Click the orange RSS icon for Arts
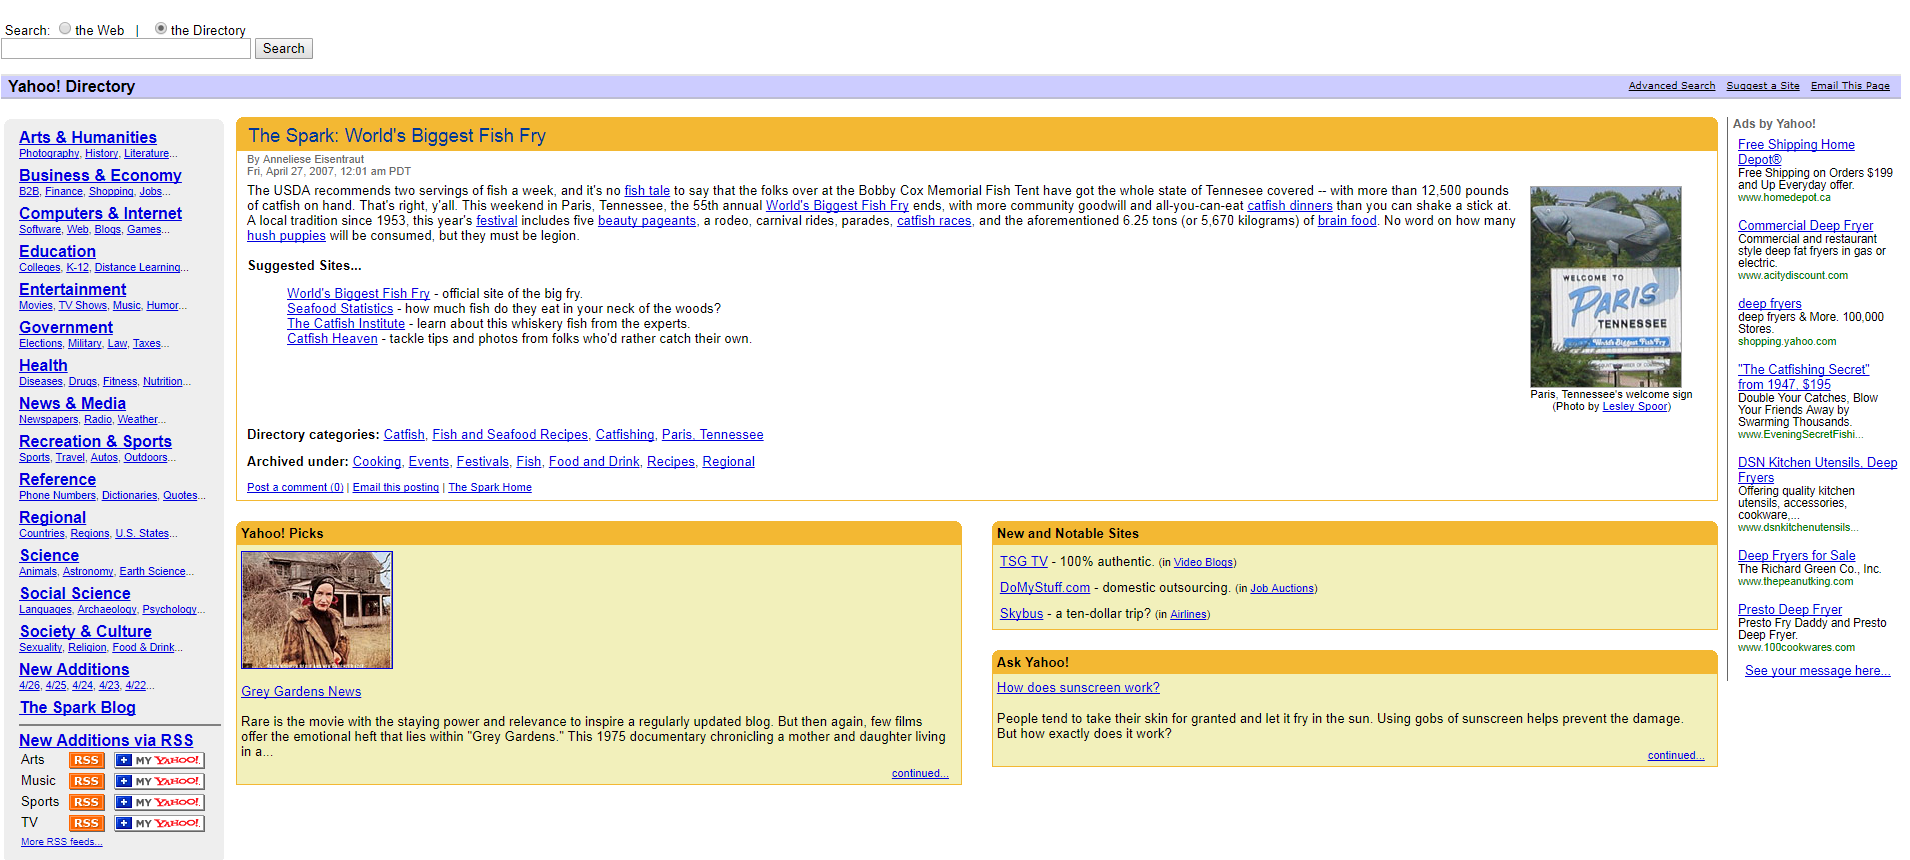This screenshot has width=1910, height=860. click(86, 760)
